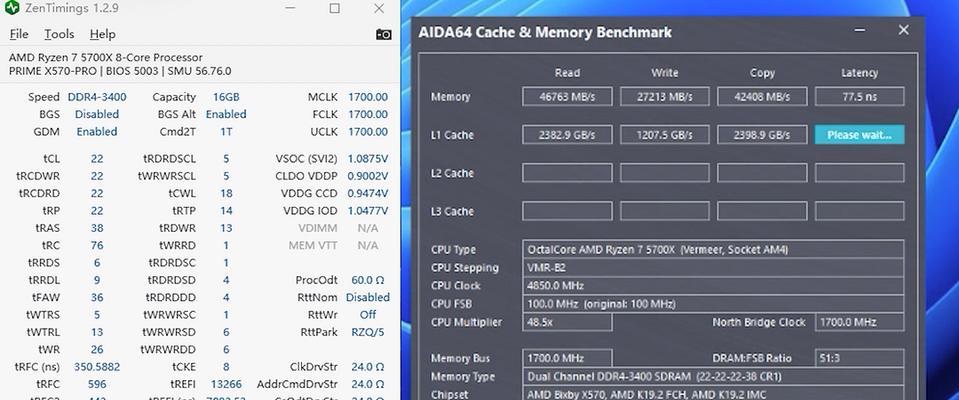959x400 pixels.
Task: Maximize the ZenTimings window
Action: point(335,8)
